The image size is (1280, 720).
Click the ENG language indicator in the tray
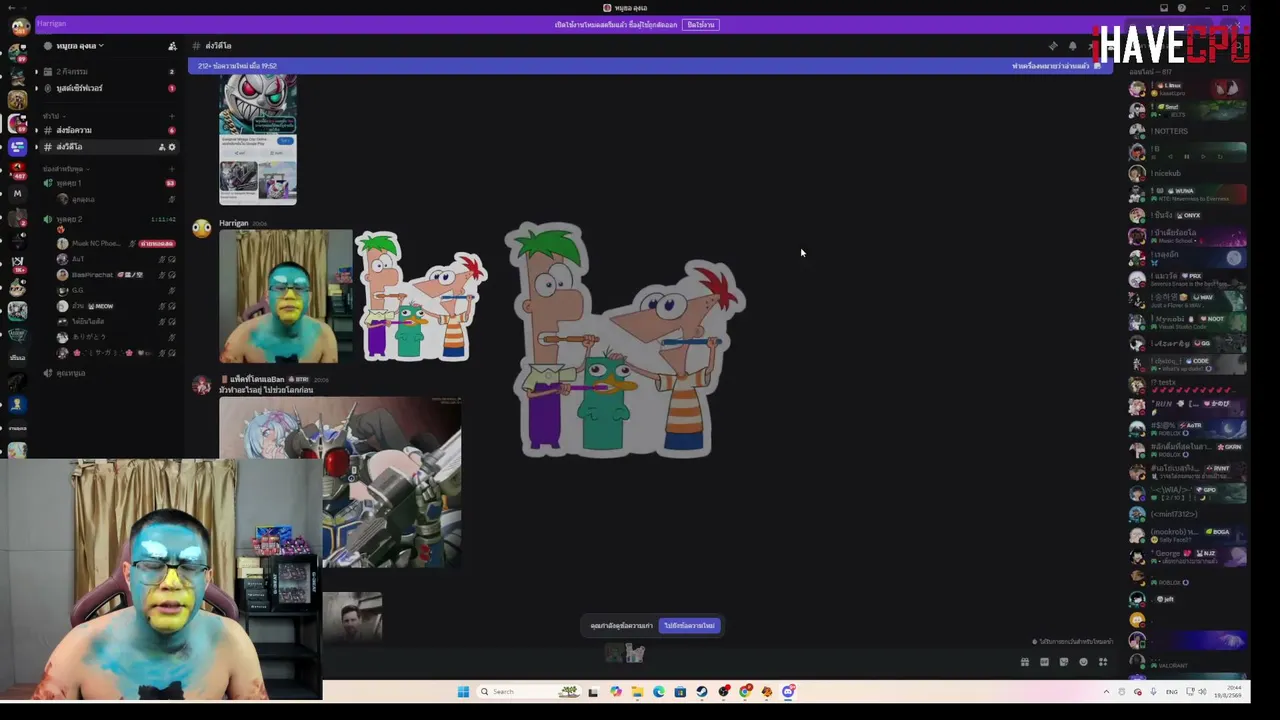click(x=1172, y=692)
